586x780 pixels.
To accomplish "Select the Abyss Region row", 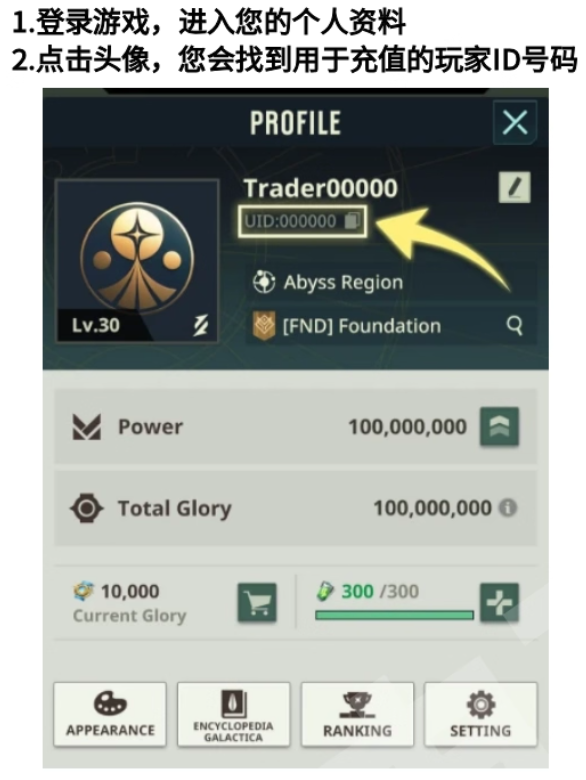I will [x=391, y=282].
